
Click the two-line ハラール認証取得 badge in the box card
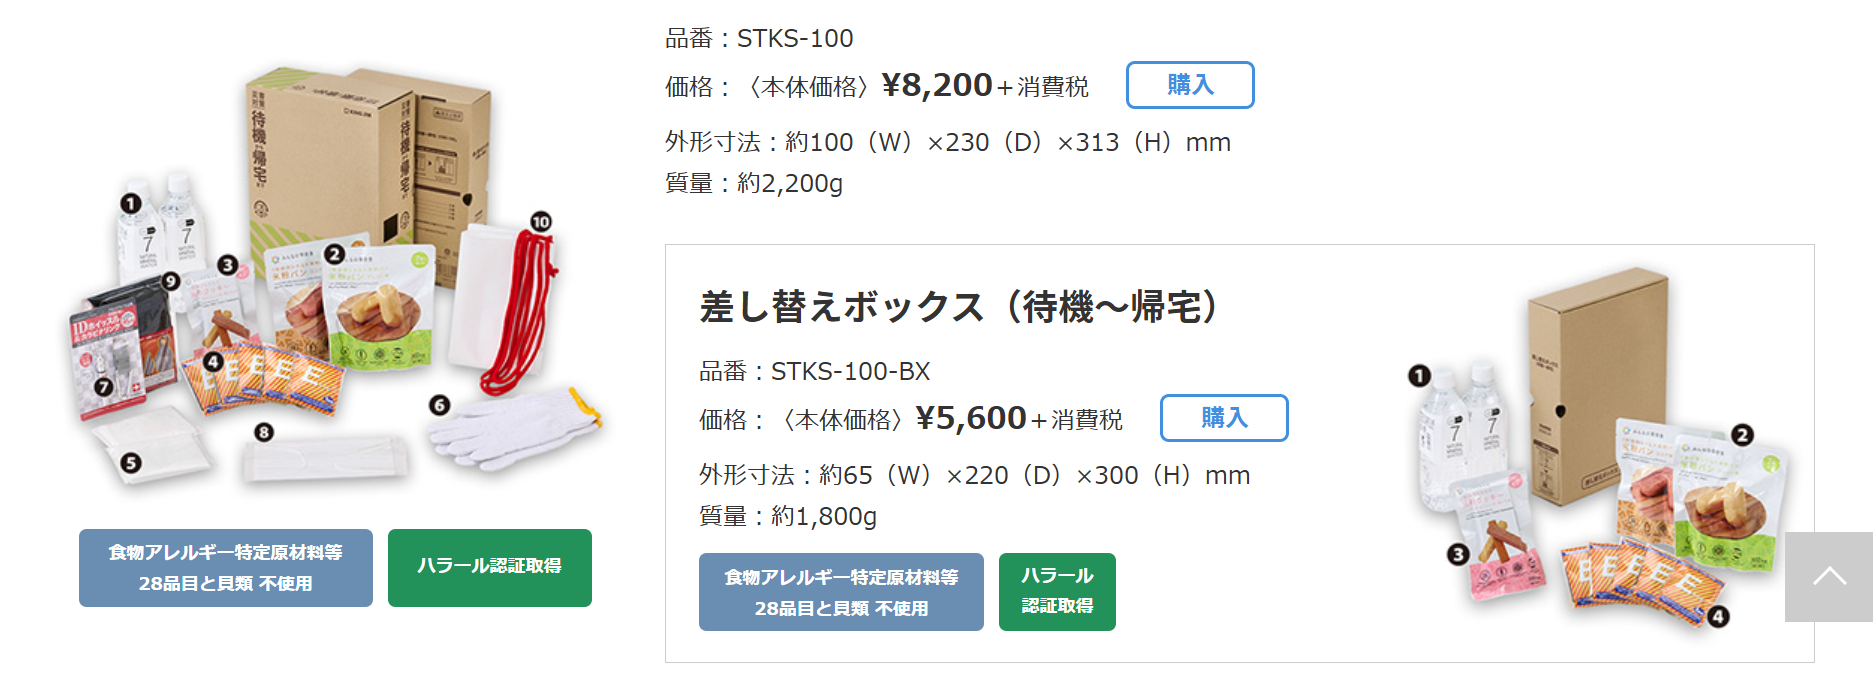(1056, 591)
